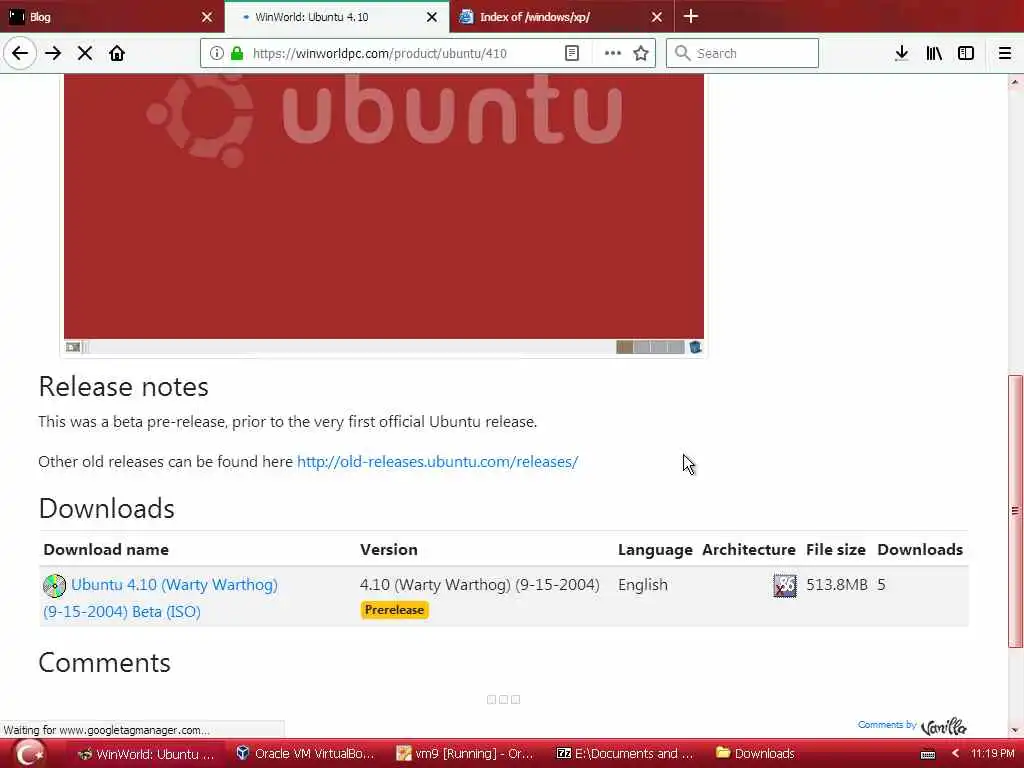Expand hidden system tray icons

click(x=955, y=754)
